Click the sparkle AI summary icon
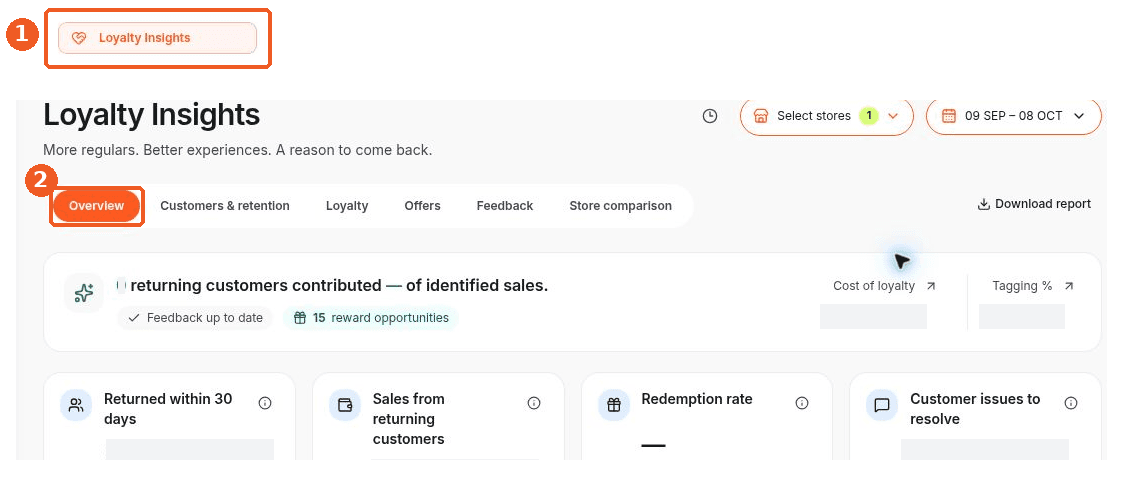 pyautogui.click(x=84, y=293)
